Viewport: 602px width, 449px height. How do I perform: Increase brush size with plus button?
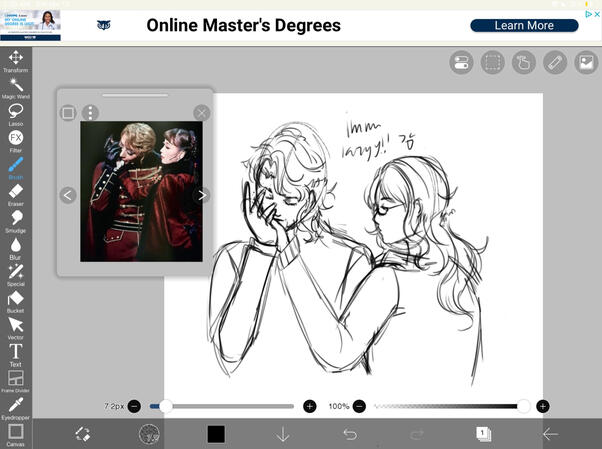310,406
